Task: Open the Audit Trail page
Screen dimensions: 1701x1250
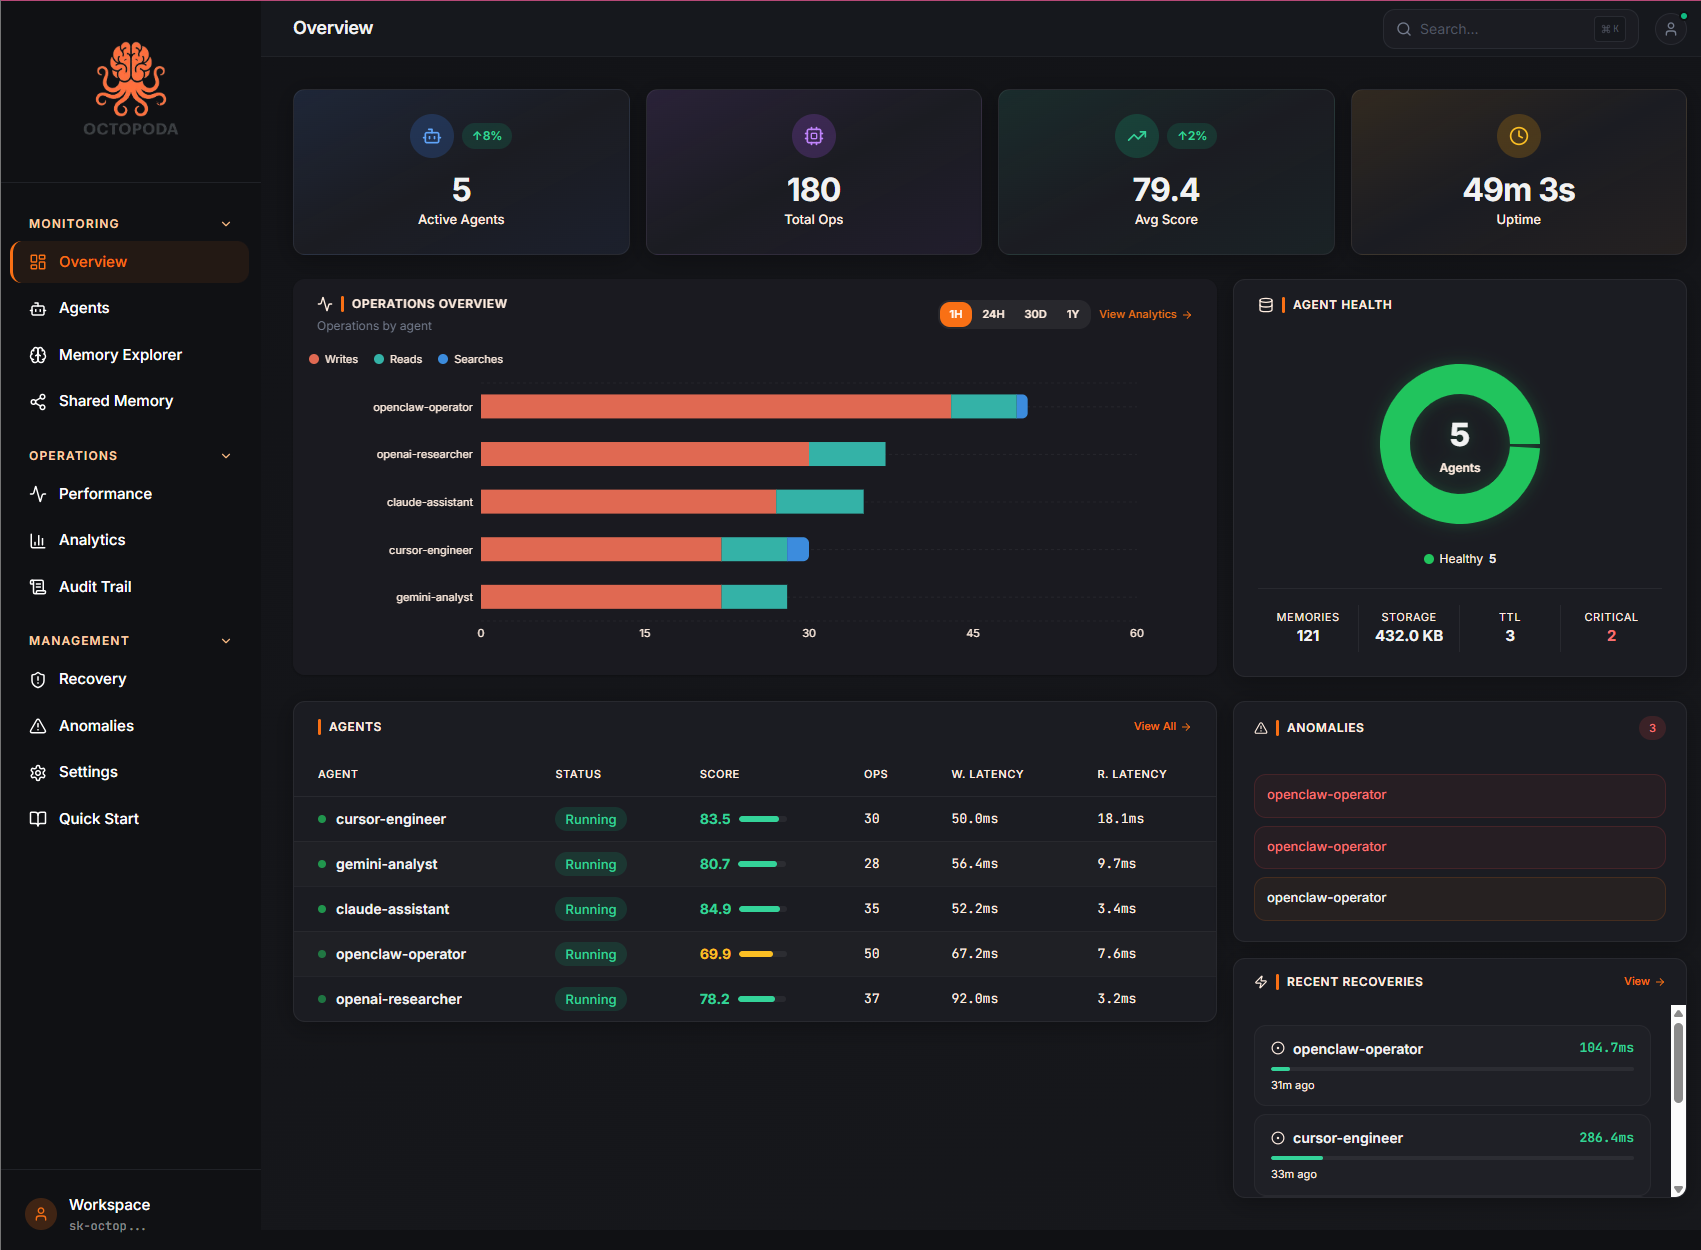Action: (x=94, y=586)
